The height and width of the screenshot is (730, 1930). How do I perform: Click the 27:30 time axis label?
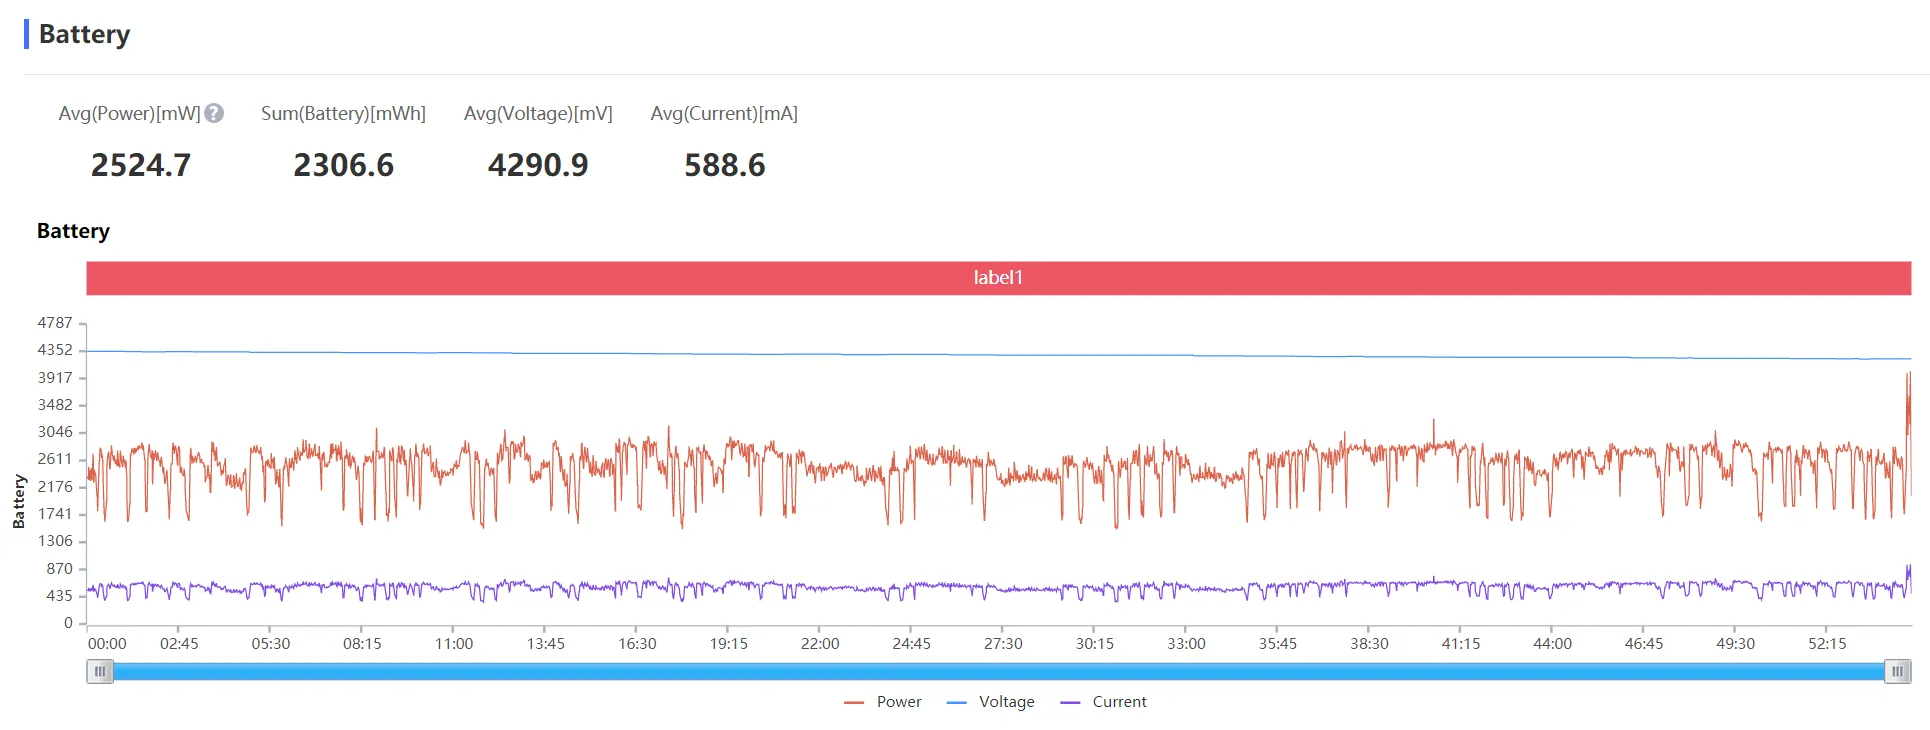pos(1003,644)
